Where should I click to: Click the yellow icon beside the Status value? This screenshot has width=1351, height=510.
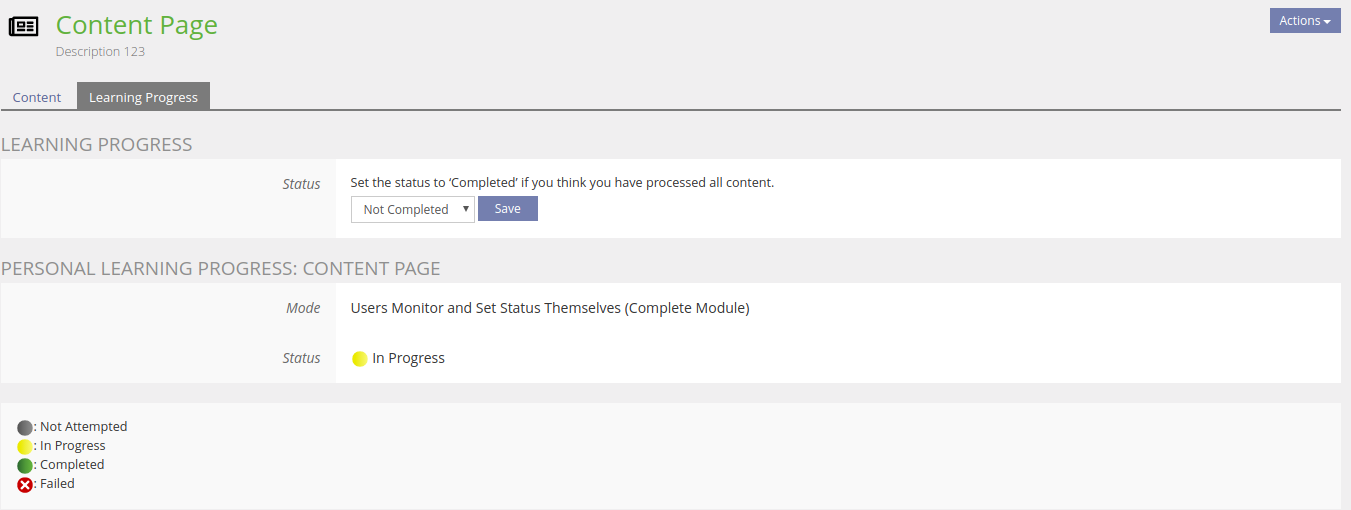(360, 359)
